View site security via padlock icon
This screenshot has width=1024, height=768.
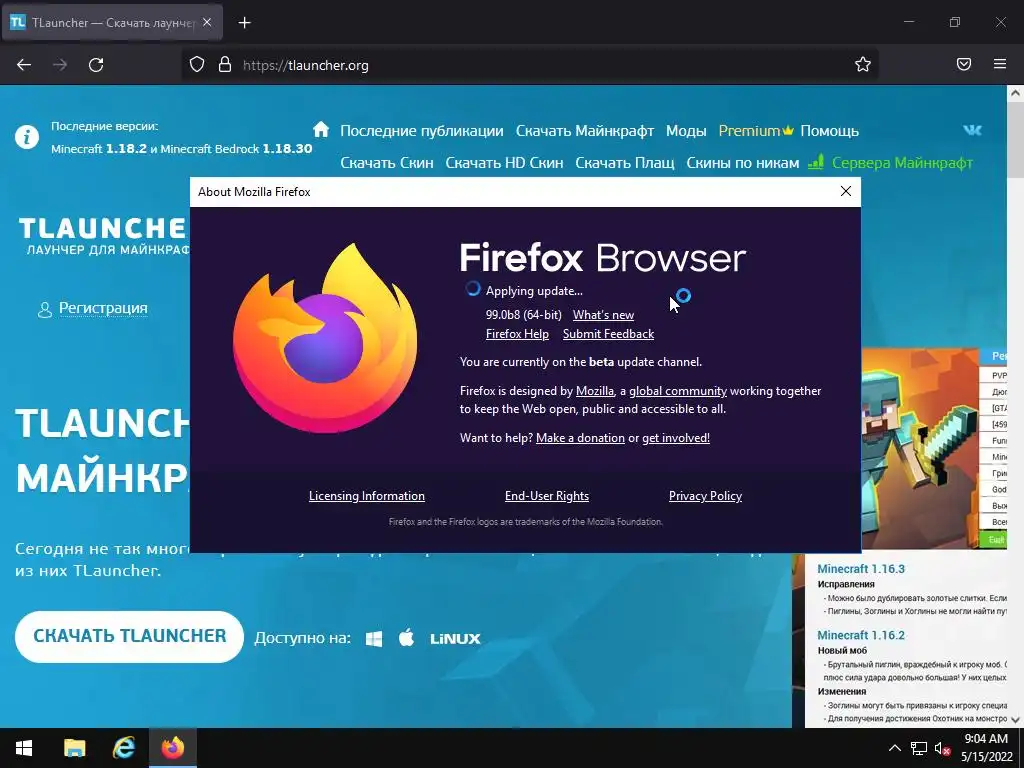coord(225,65)
